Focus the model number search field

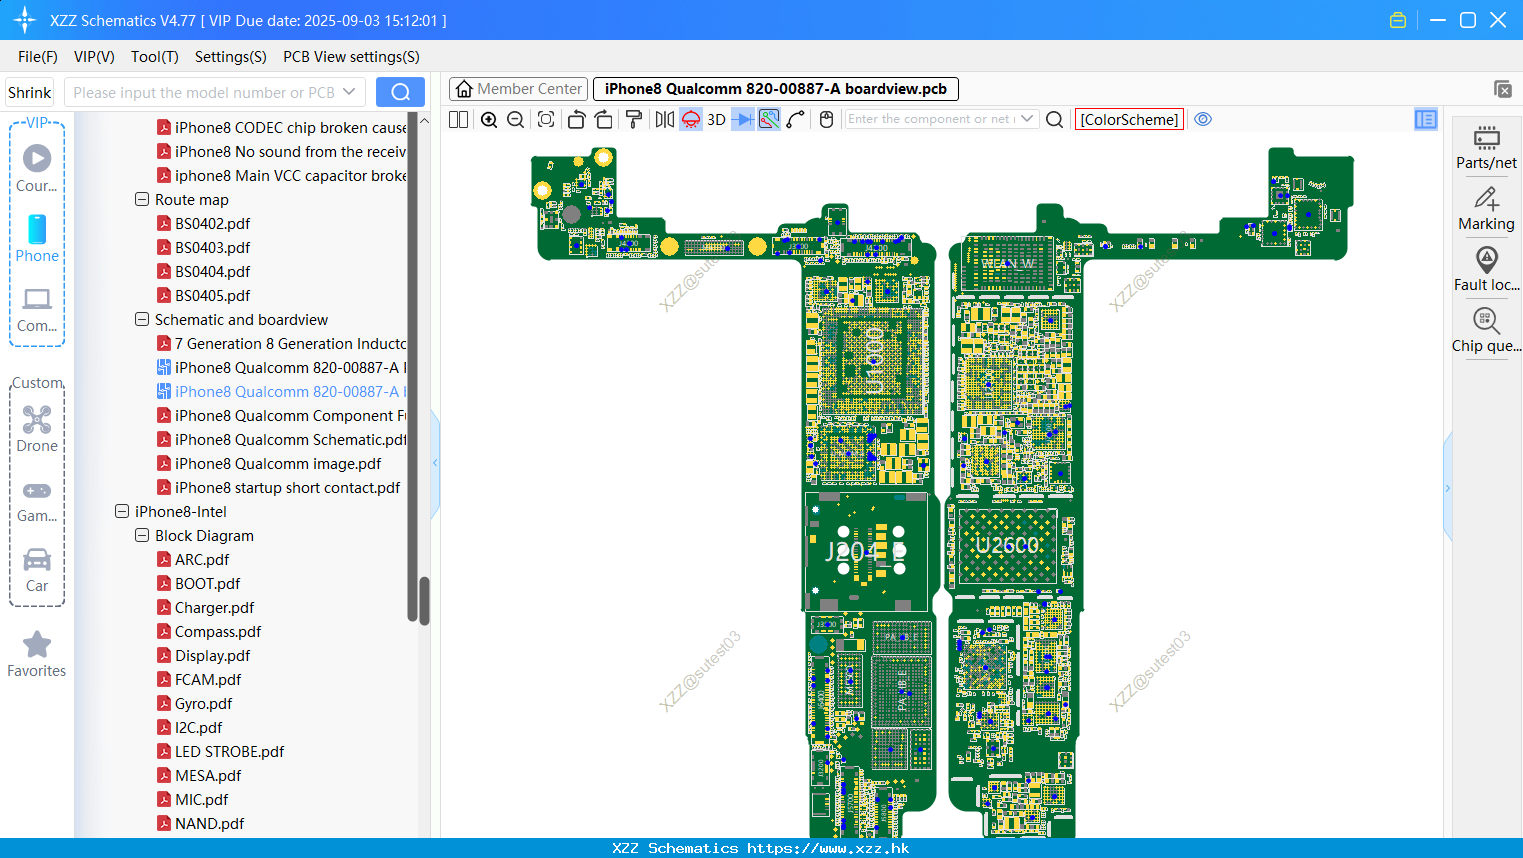tap(203, 92)
